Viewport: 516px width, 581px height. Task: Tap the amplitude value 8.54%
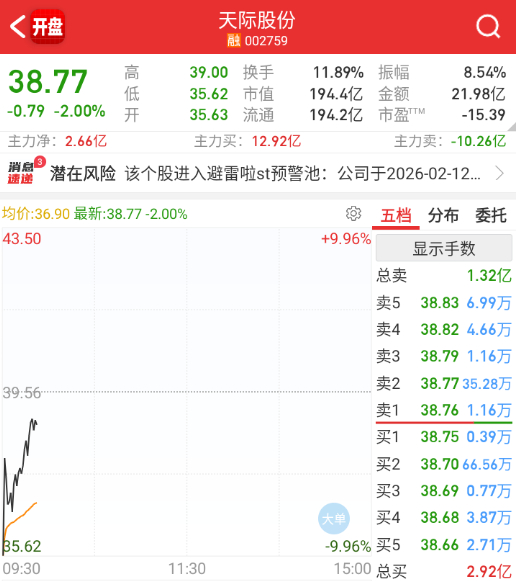coord(485,72)
